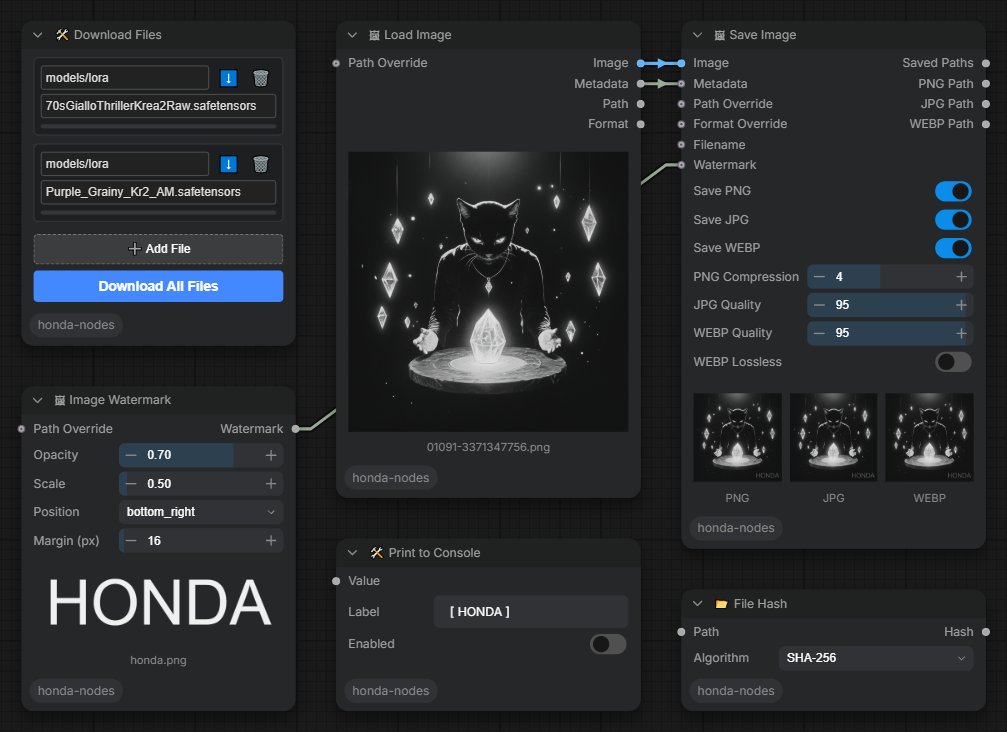
Task: Click Save Image's WEBP Path output socket
Action: (x=986, y=124)
